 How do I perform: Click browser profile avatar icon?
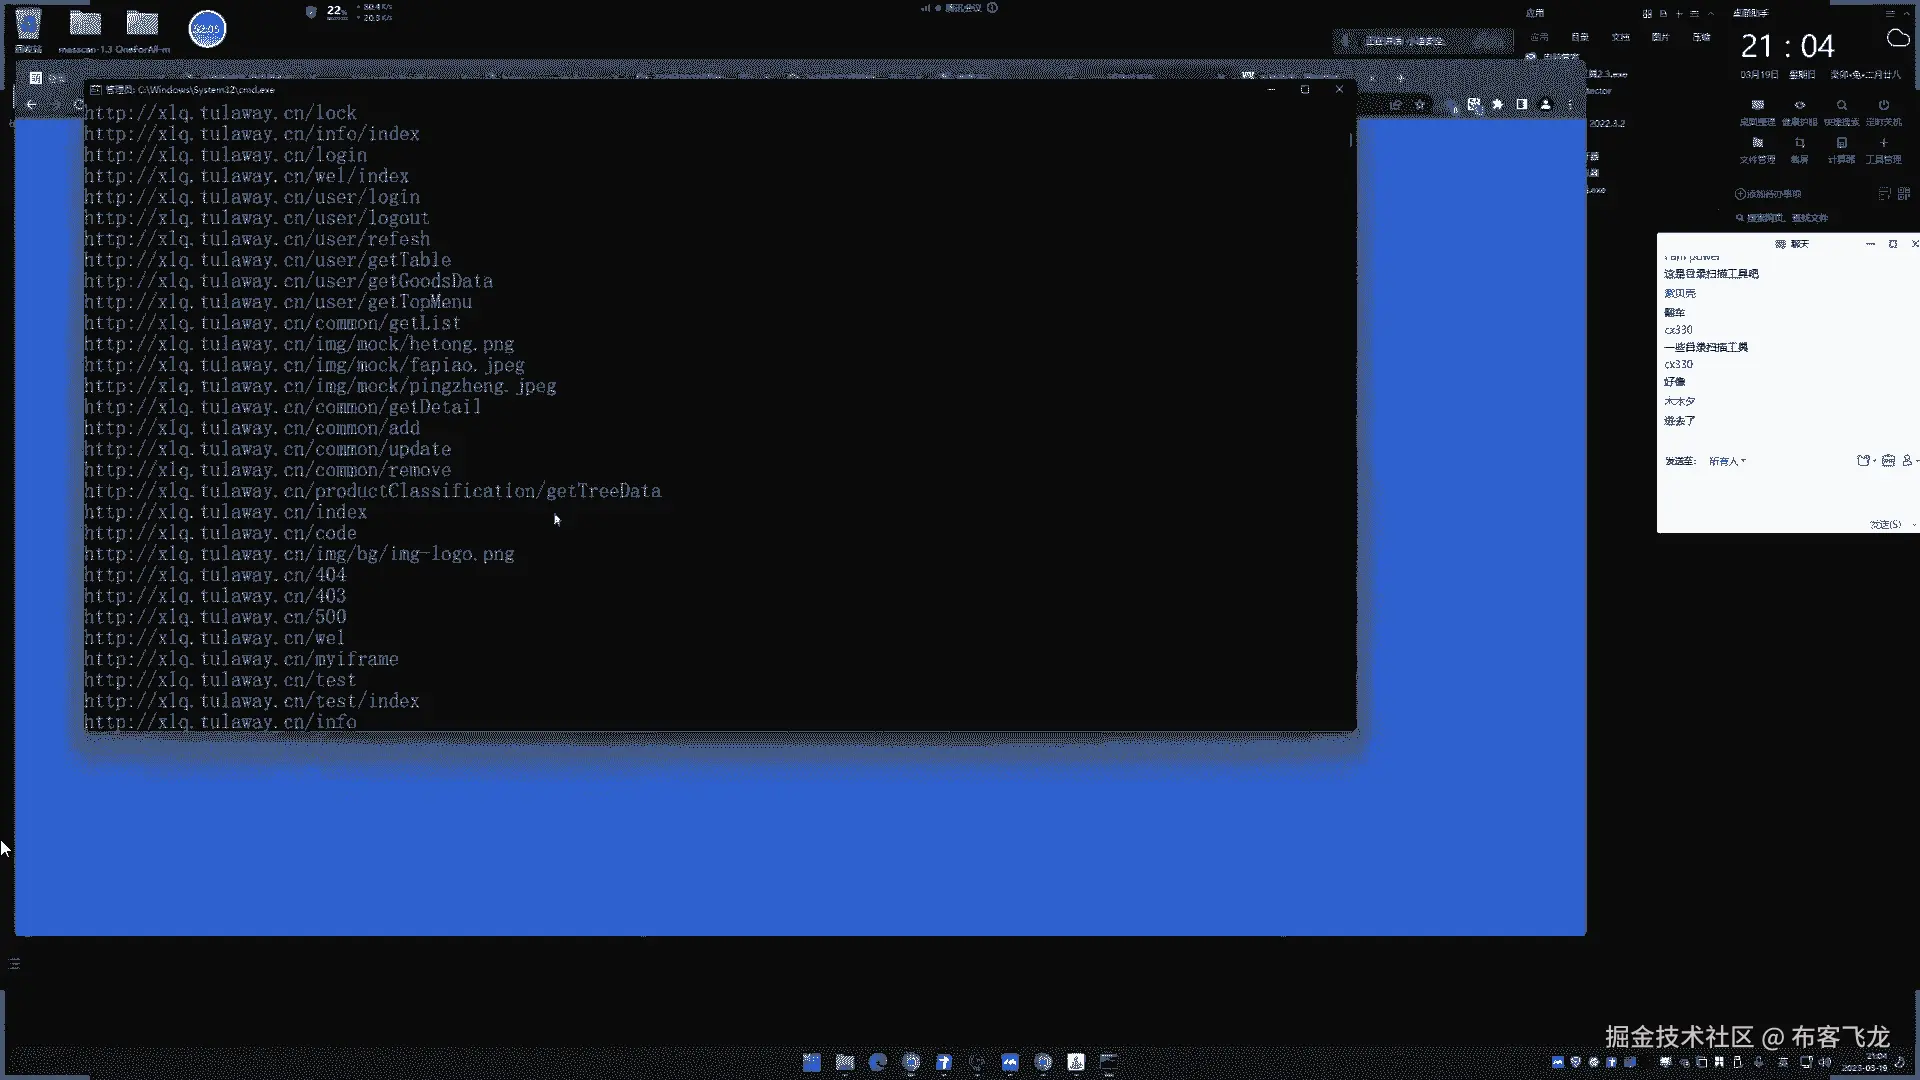(1545, 104)
